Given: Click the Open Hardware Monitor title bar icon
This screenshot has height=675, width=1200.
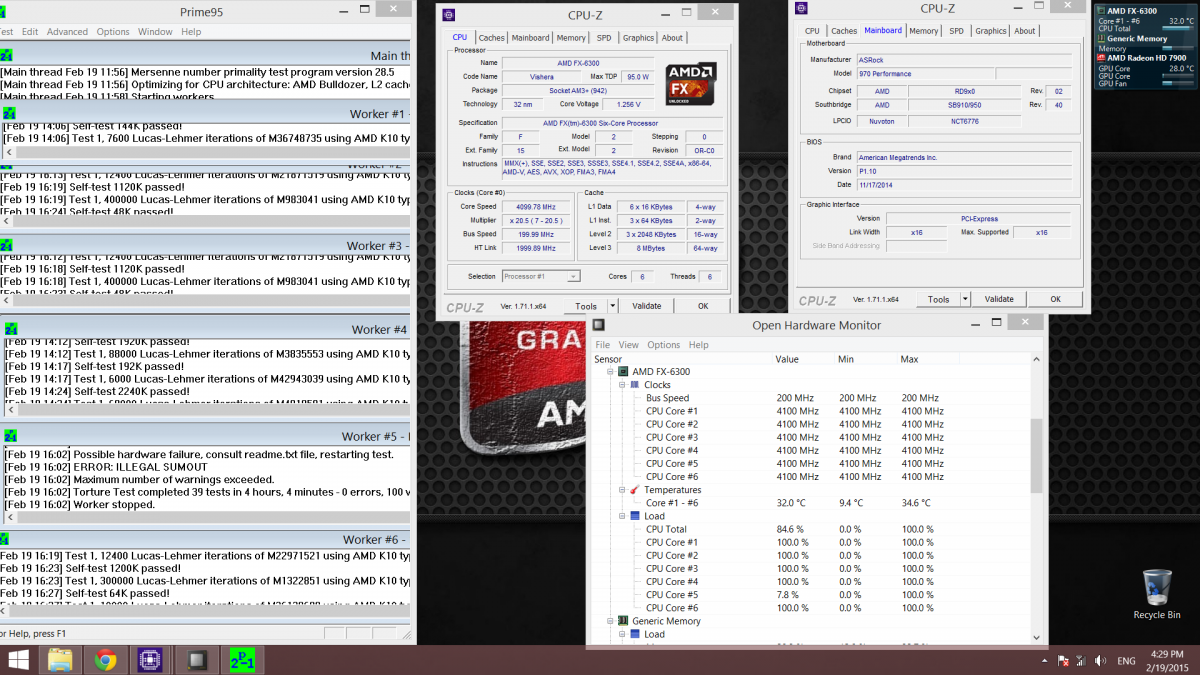Looking at the screenshot, I should (599, 325).
